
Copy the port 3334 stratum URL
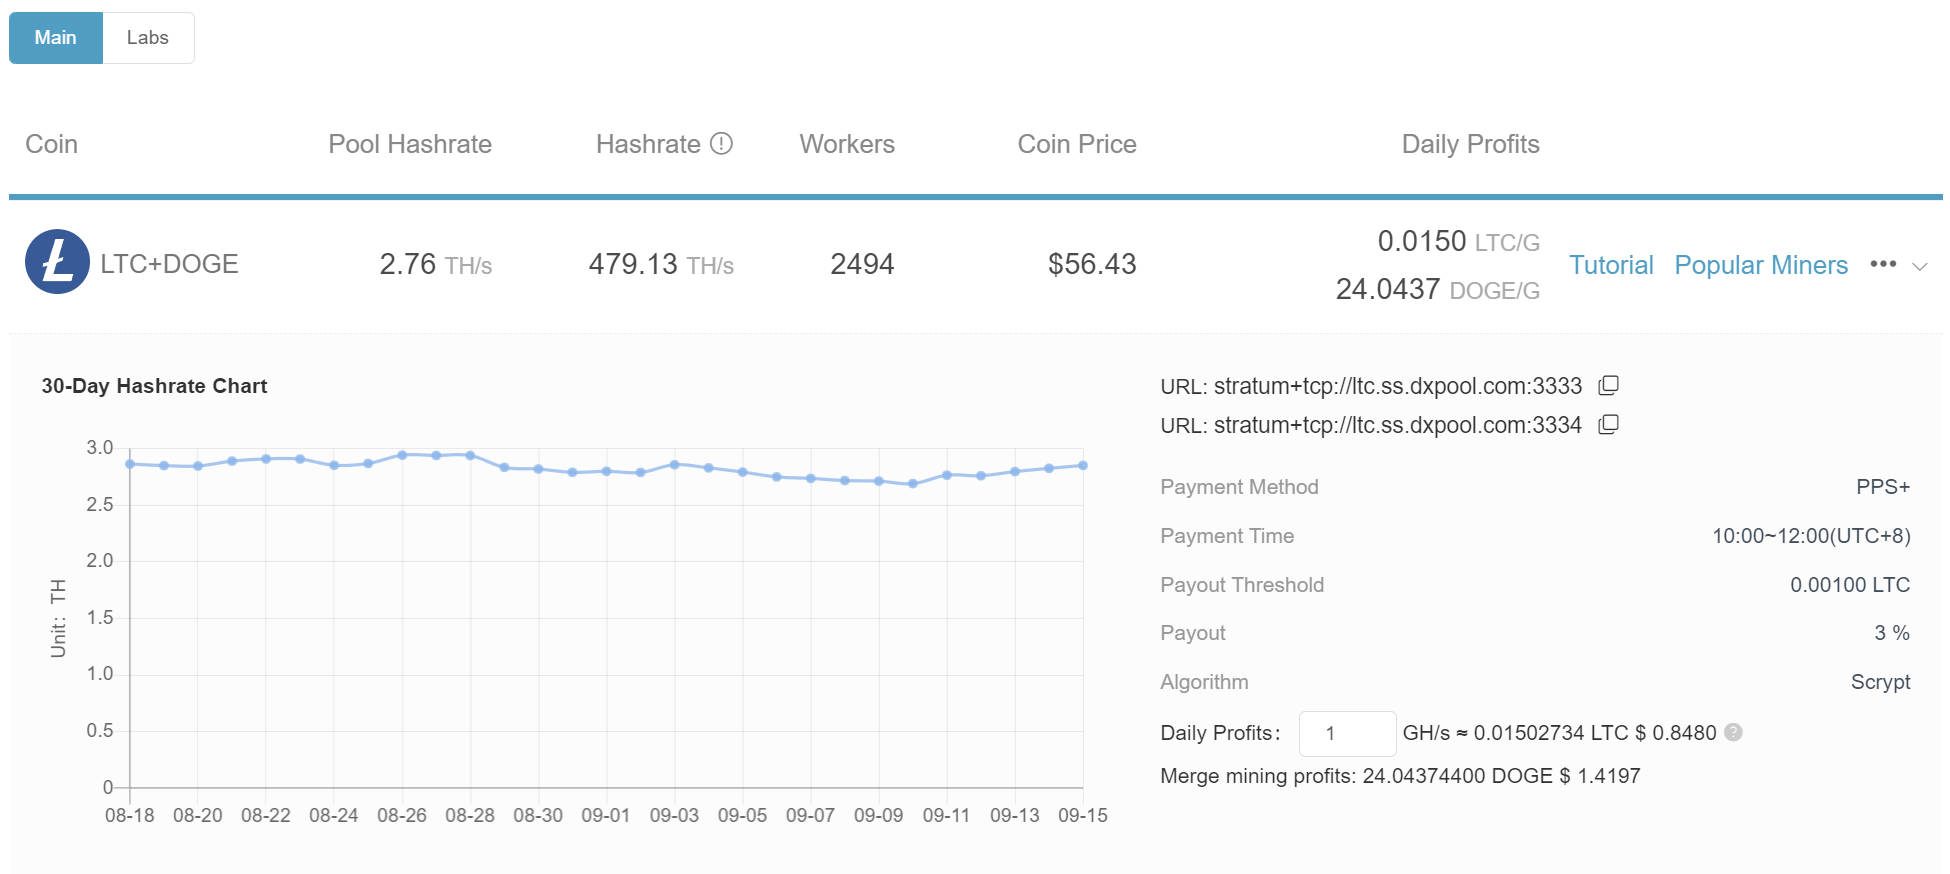point(1608,424)
